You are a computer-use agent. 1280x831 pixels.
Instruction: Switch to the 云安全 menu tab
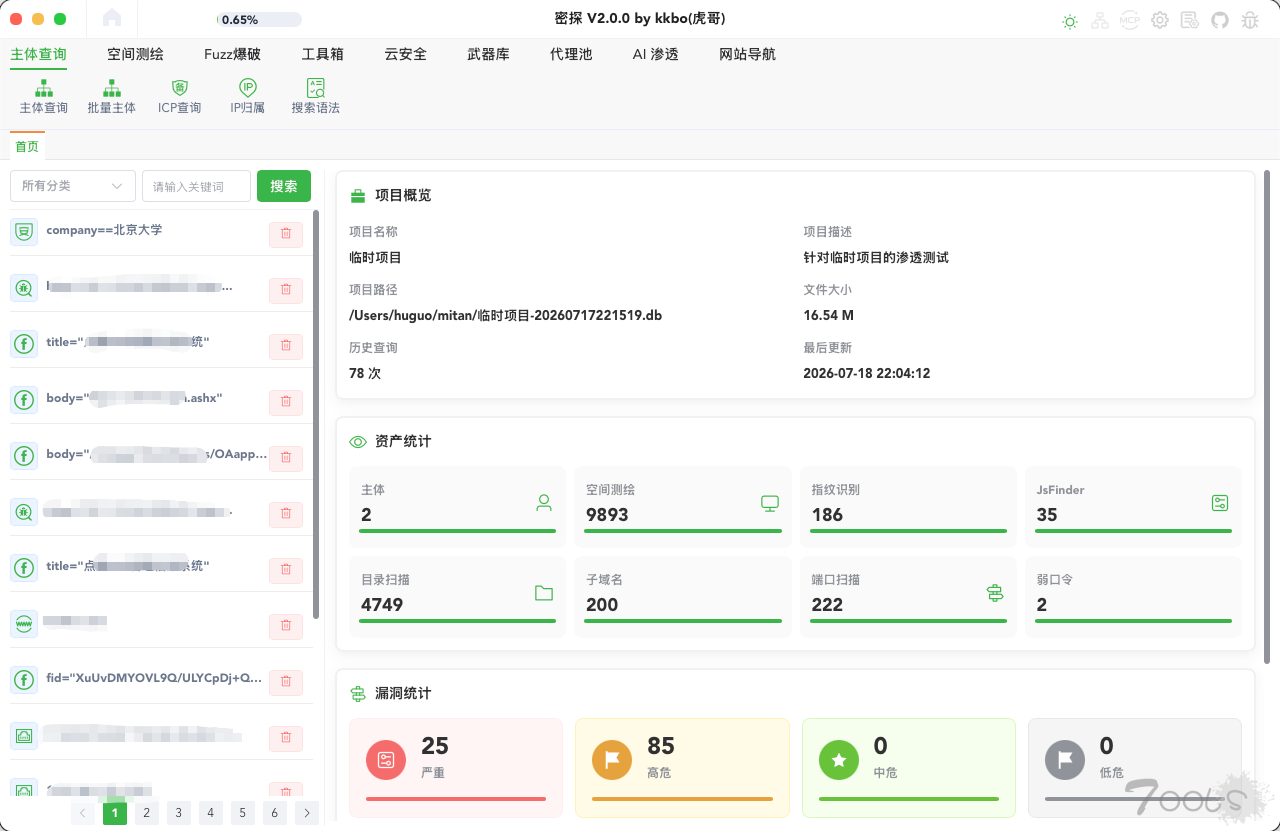click(406, 54)
